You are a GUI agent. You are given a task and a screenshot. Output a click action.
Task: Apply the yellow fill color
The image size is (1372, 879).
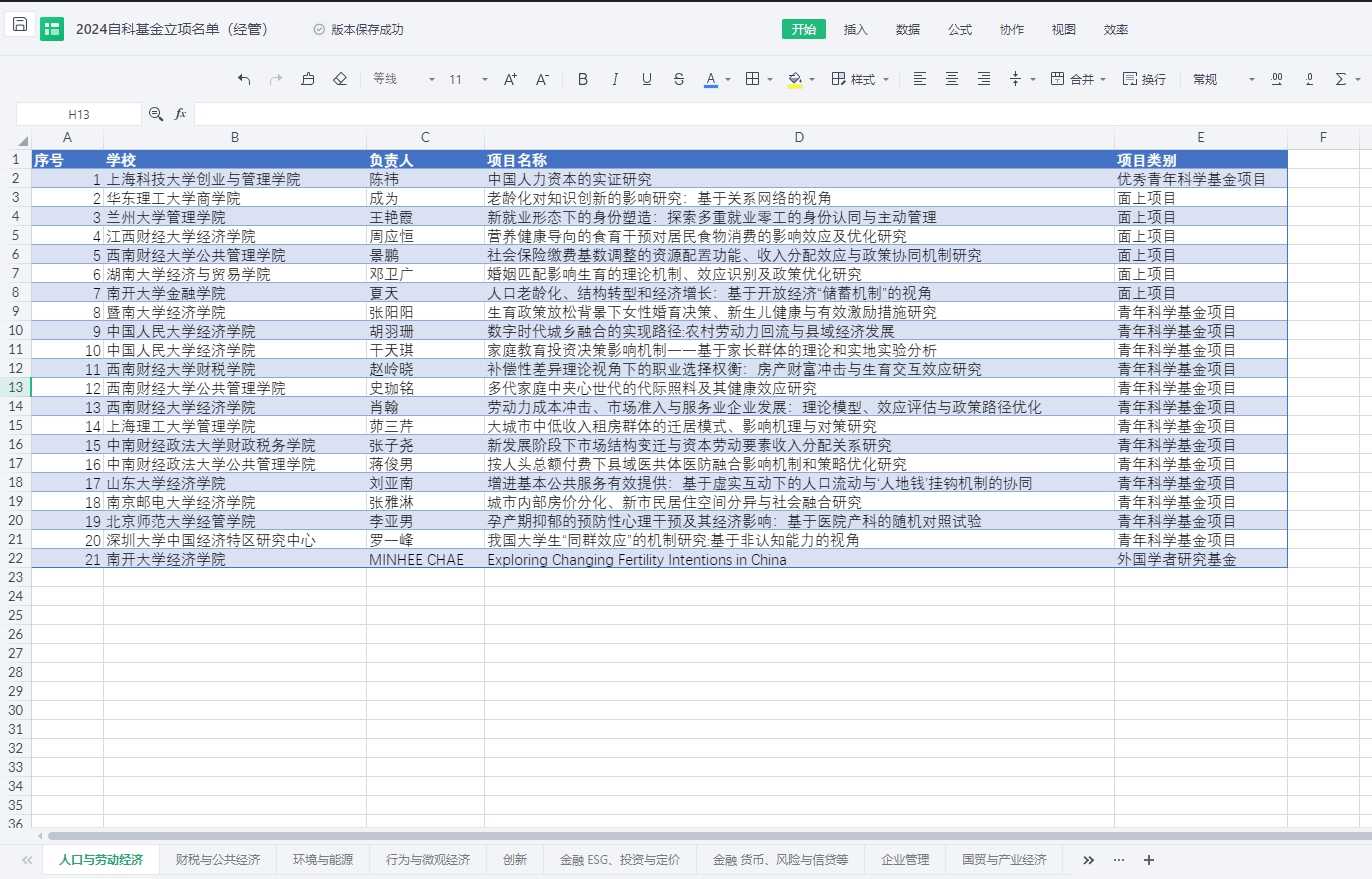796,79
